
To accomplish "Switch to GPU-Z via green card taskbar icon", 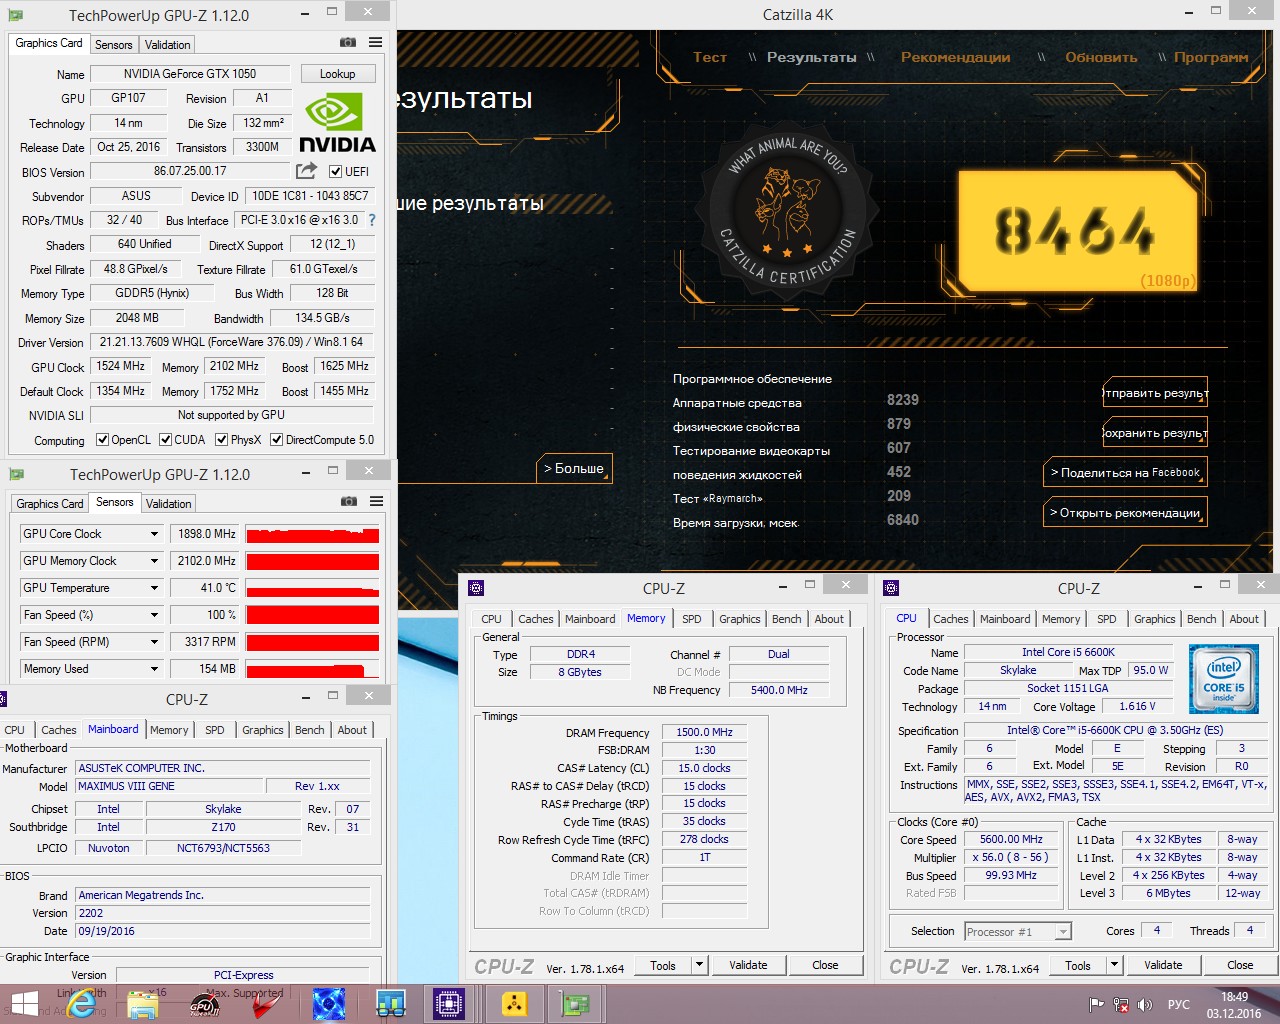I will point(574,1004).
